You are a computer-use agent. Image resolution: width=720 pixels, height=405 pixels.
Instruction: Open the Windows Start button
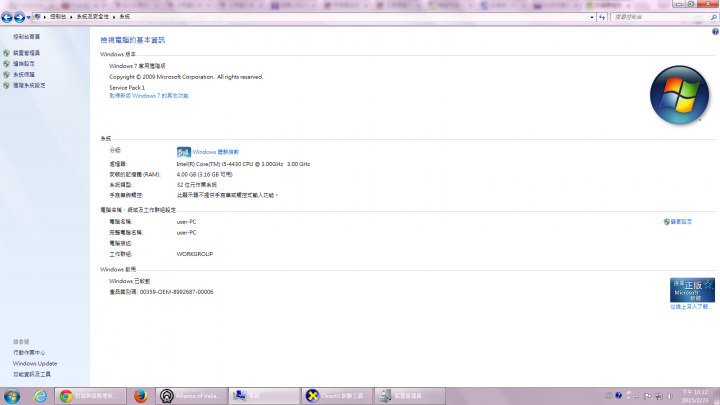pos(12,396)
